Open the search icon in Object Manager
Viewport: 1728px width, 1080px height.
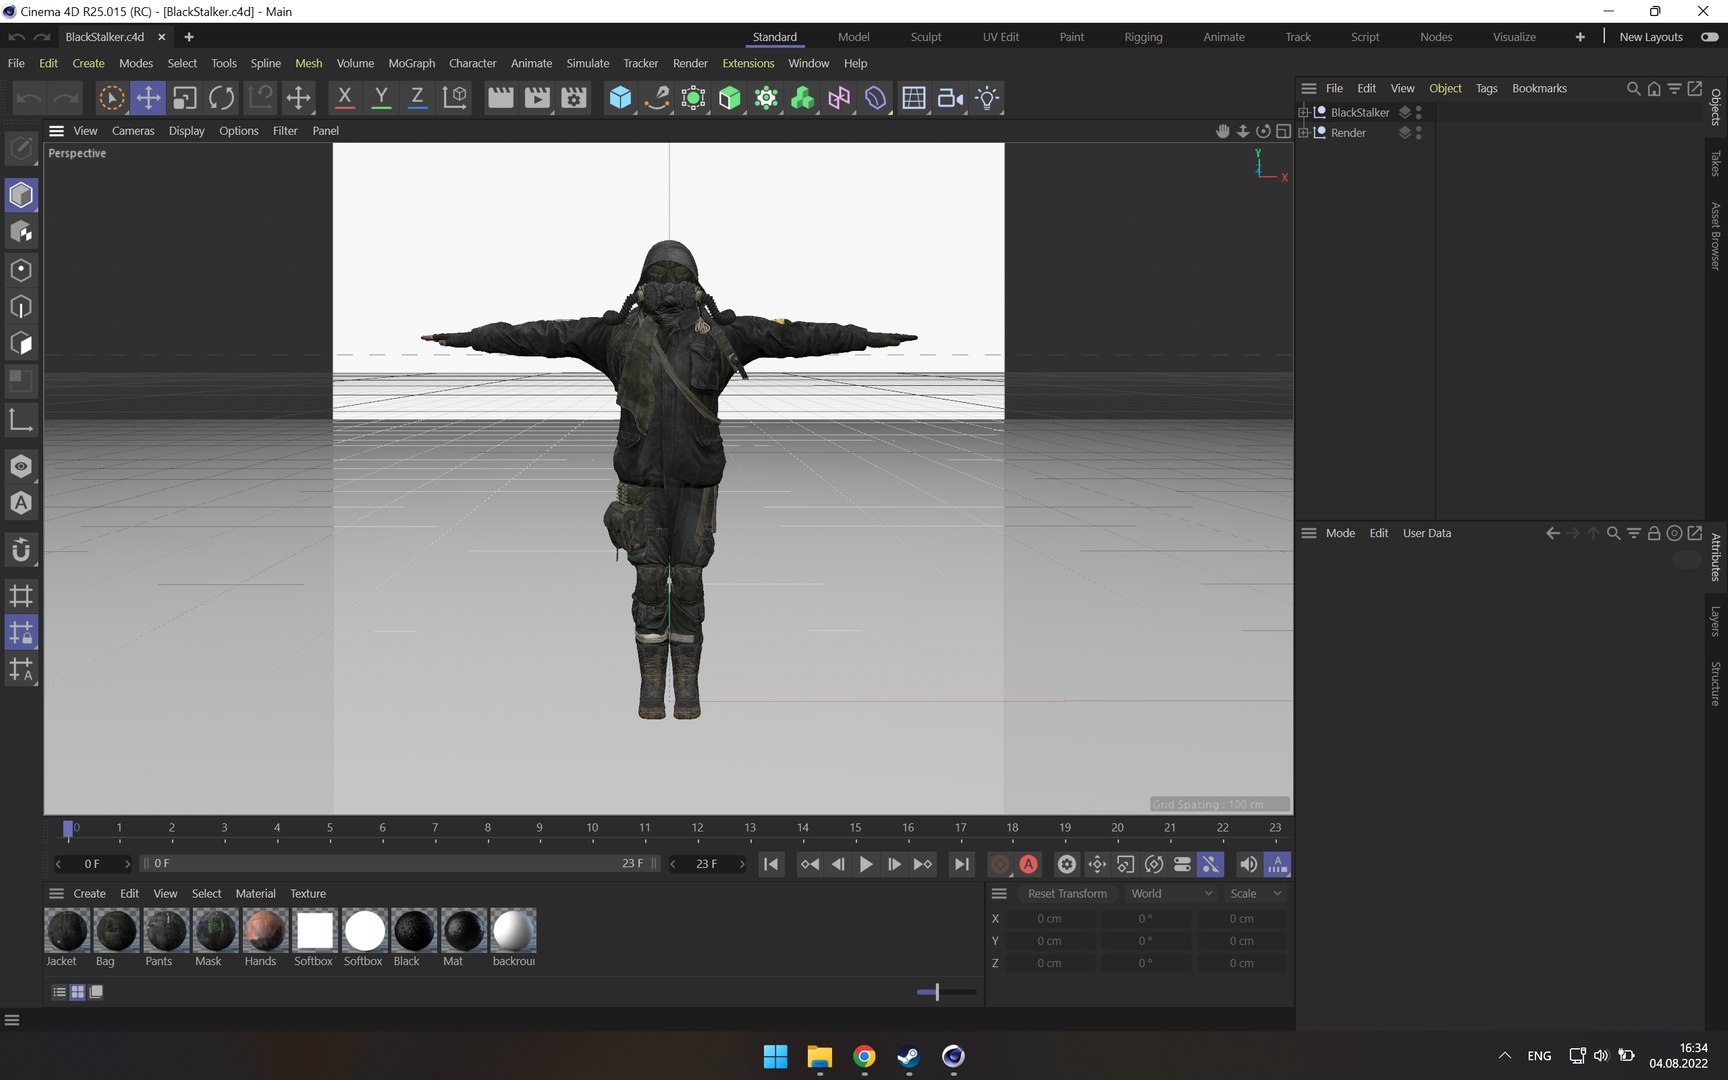point(1633,89)
